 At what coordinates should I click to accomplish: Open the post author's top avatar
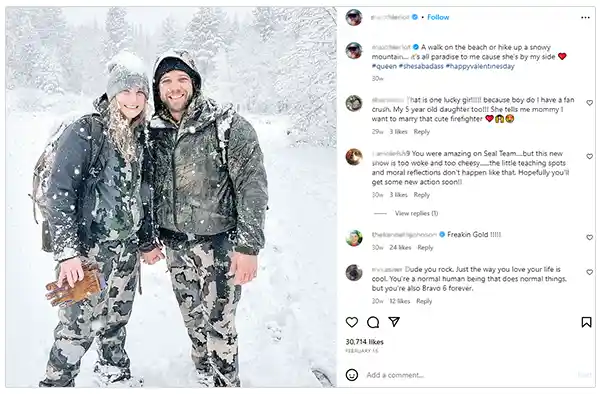click(x=354, y=17)
